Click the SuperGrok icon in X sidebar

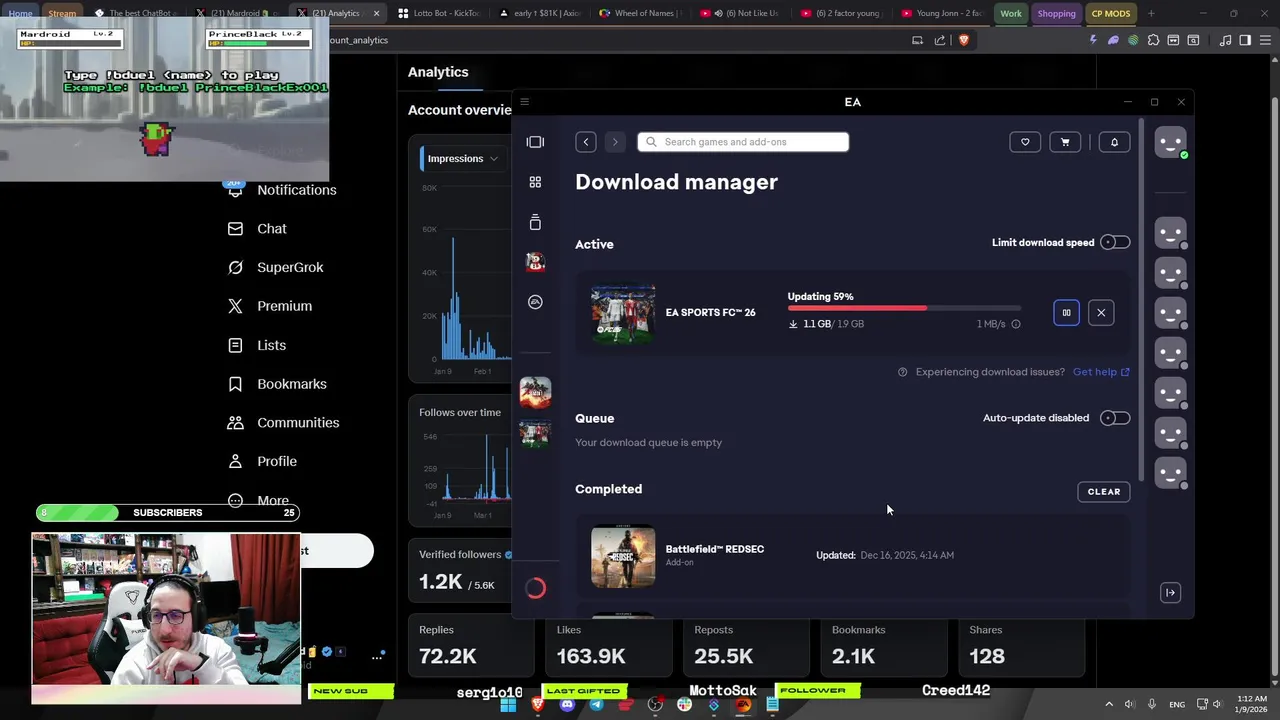[235, 267]
